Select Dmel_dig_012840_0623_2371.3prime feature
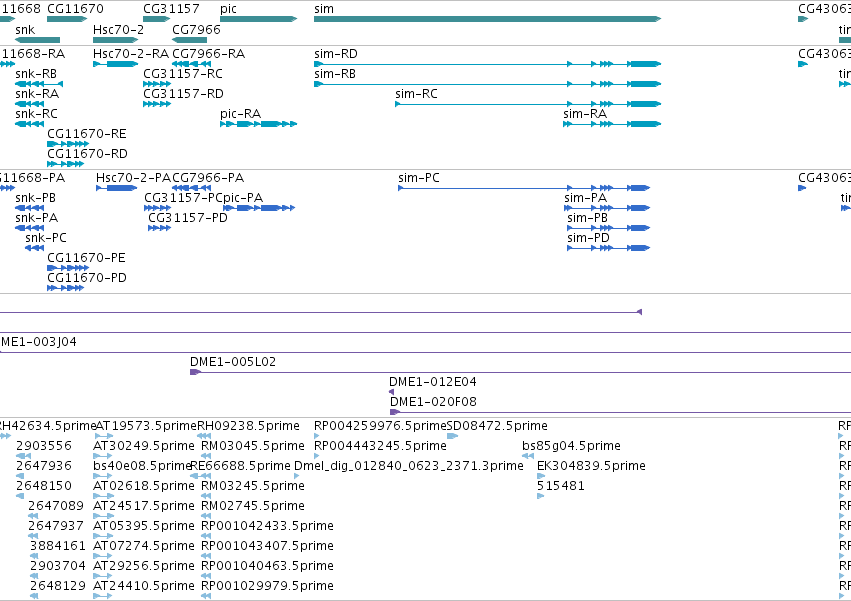Screen dimensions: 851x601 pos(296,476)
